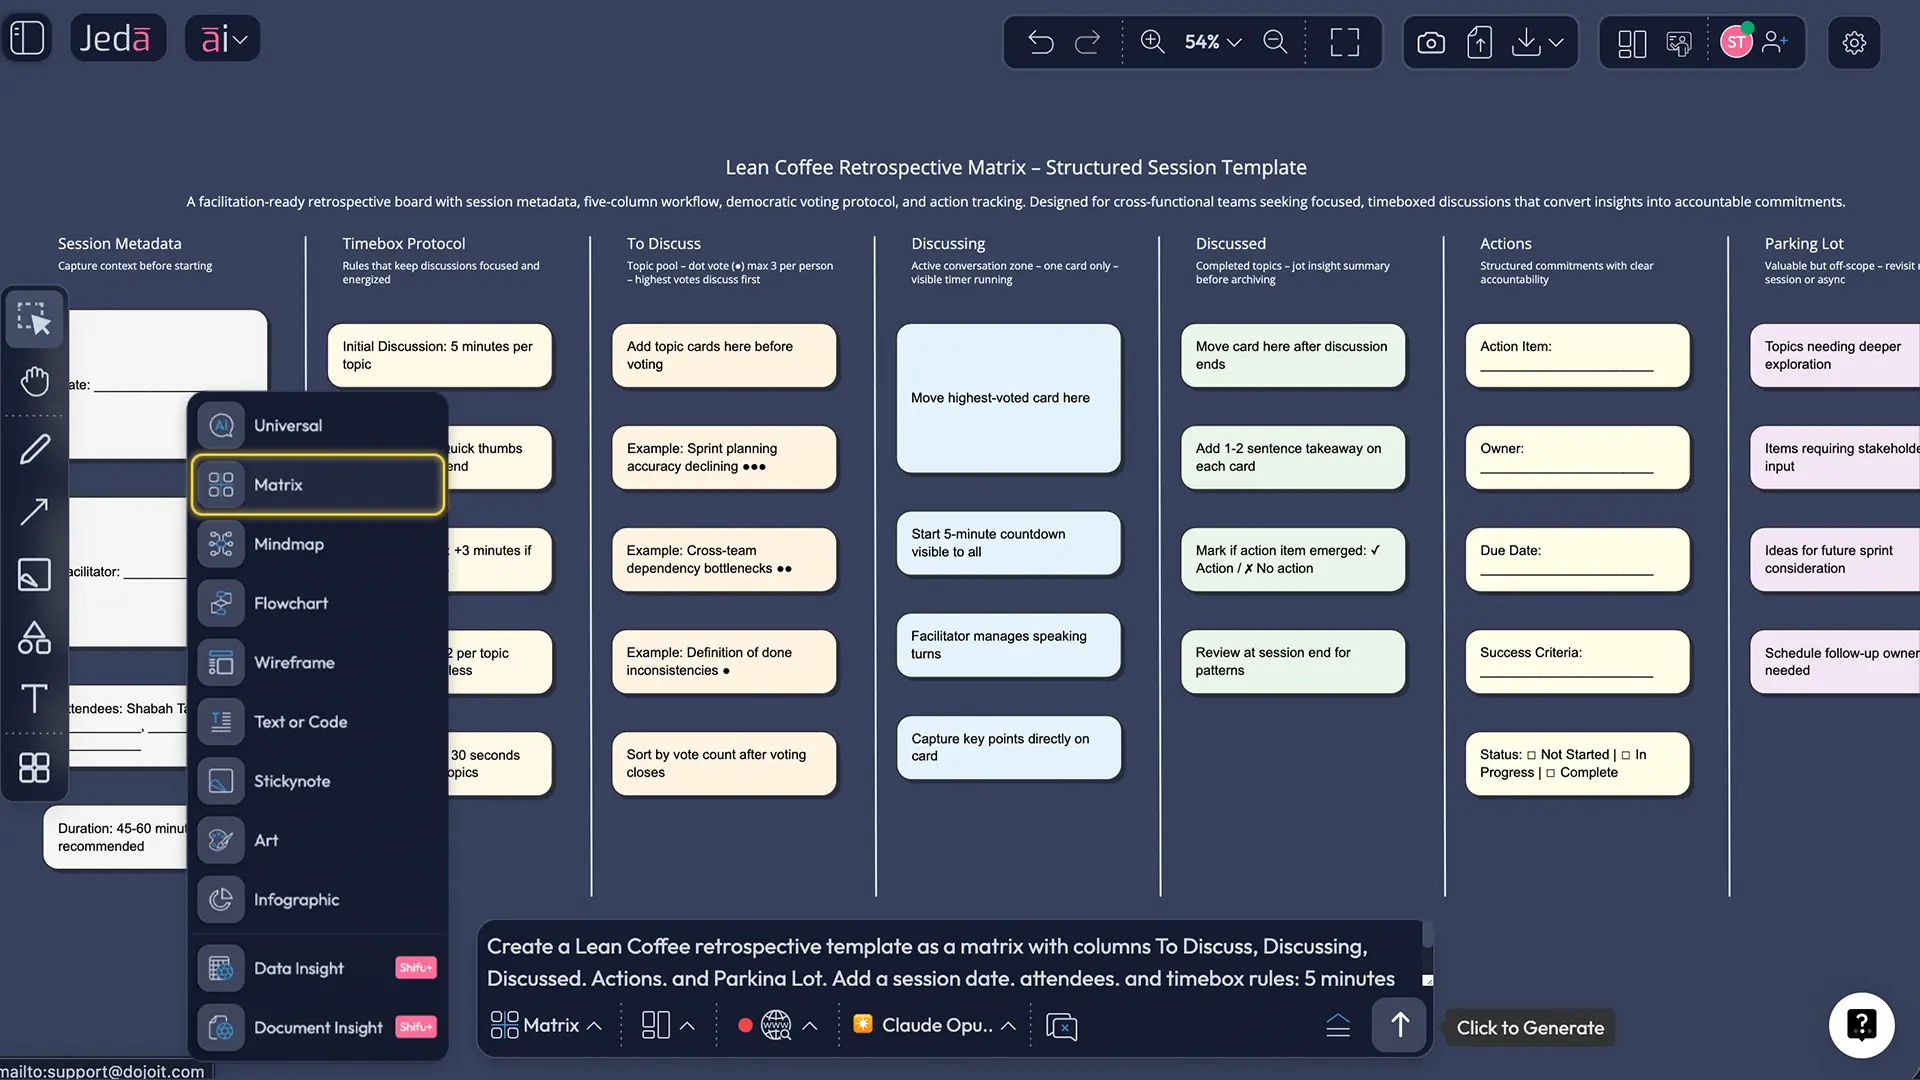Open the settings gear

[x=1854, y=42]
